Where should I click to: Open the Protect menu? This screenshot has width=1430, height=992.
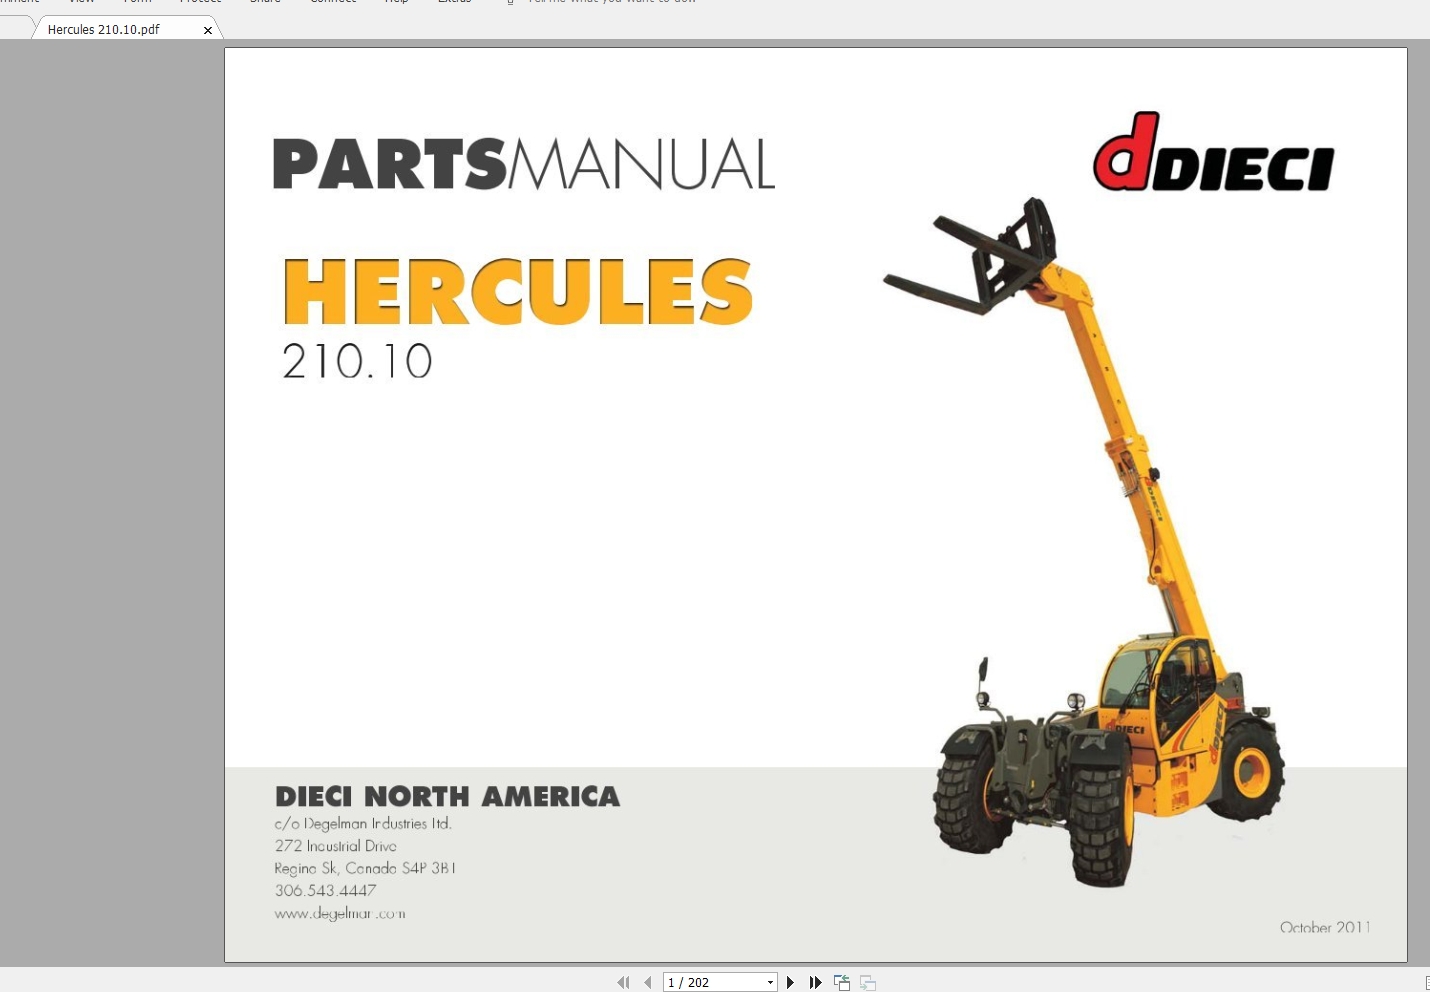[200, 2]
